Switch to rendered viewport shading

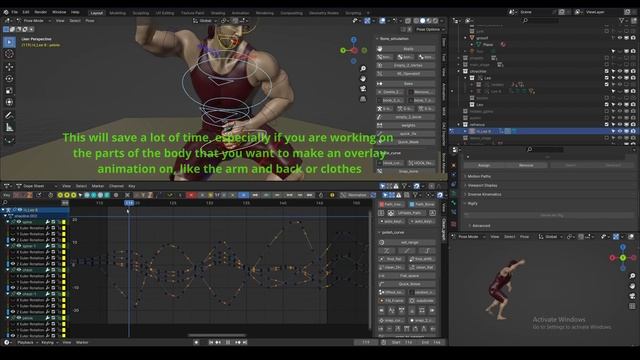436,20
